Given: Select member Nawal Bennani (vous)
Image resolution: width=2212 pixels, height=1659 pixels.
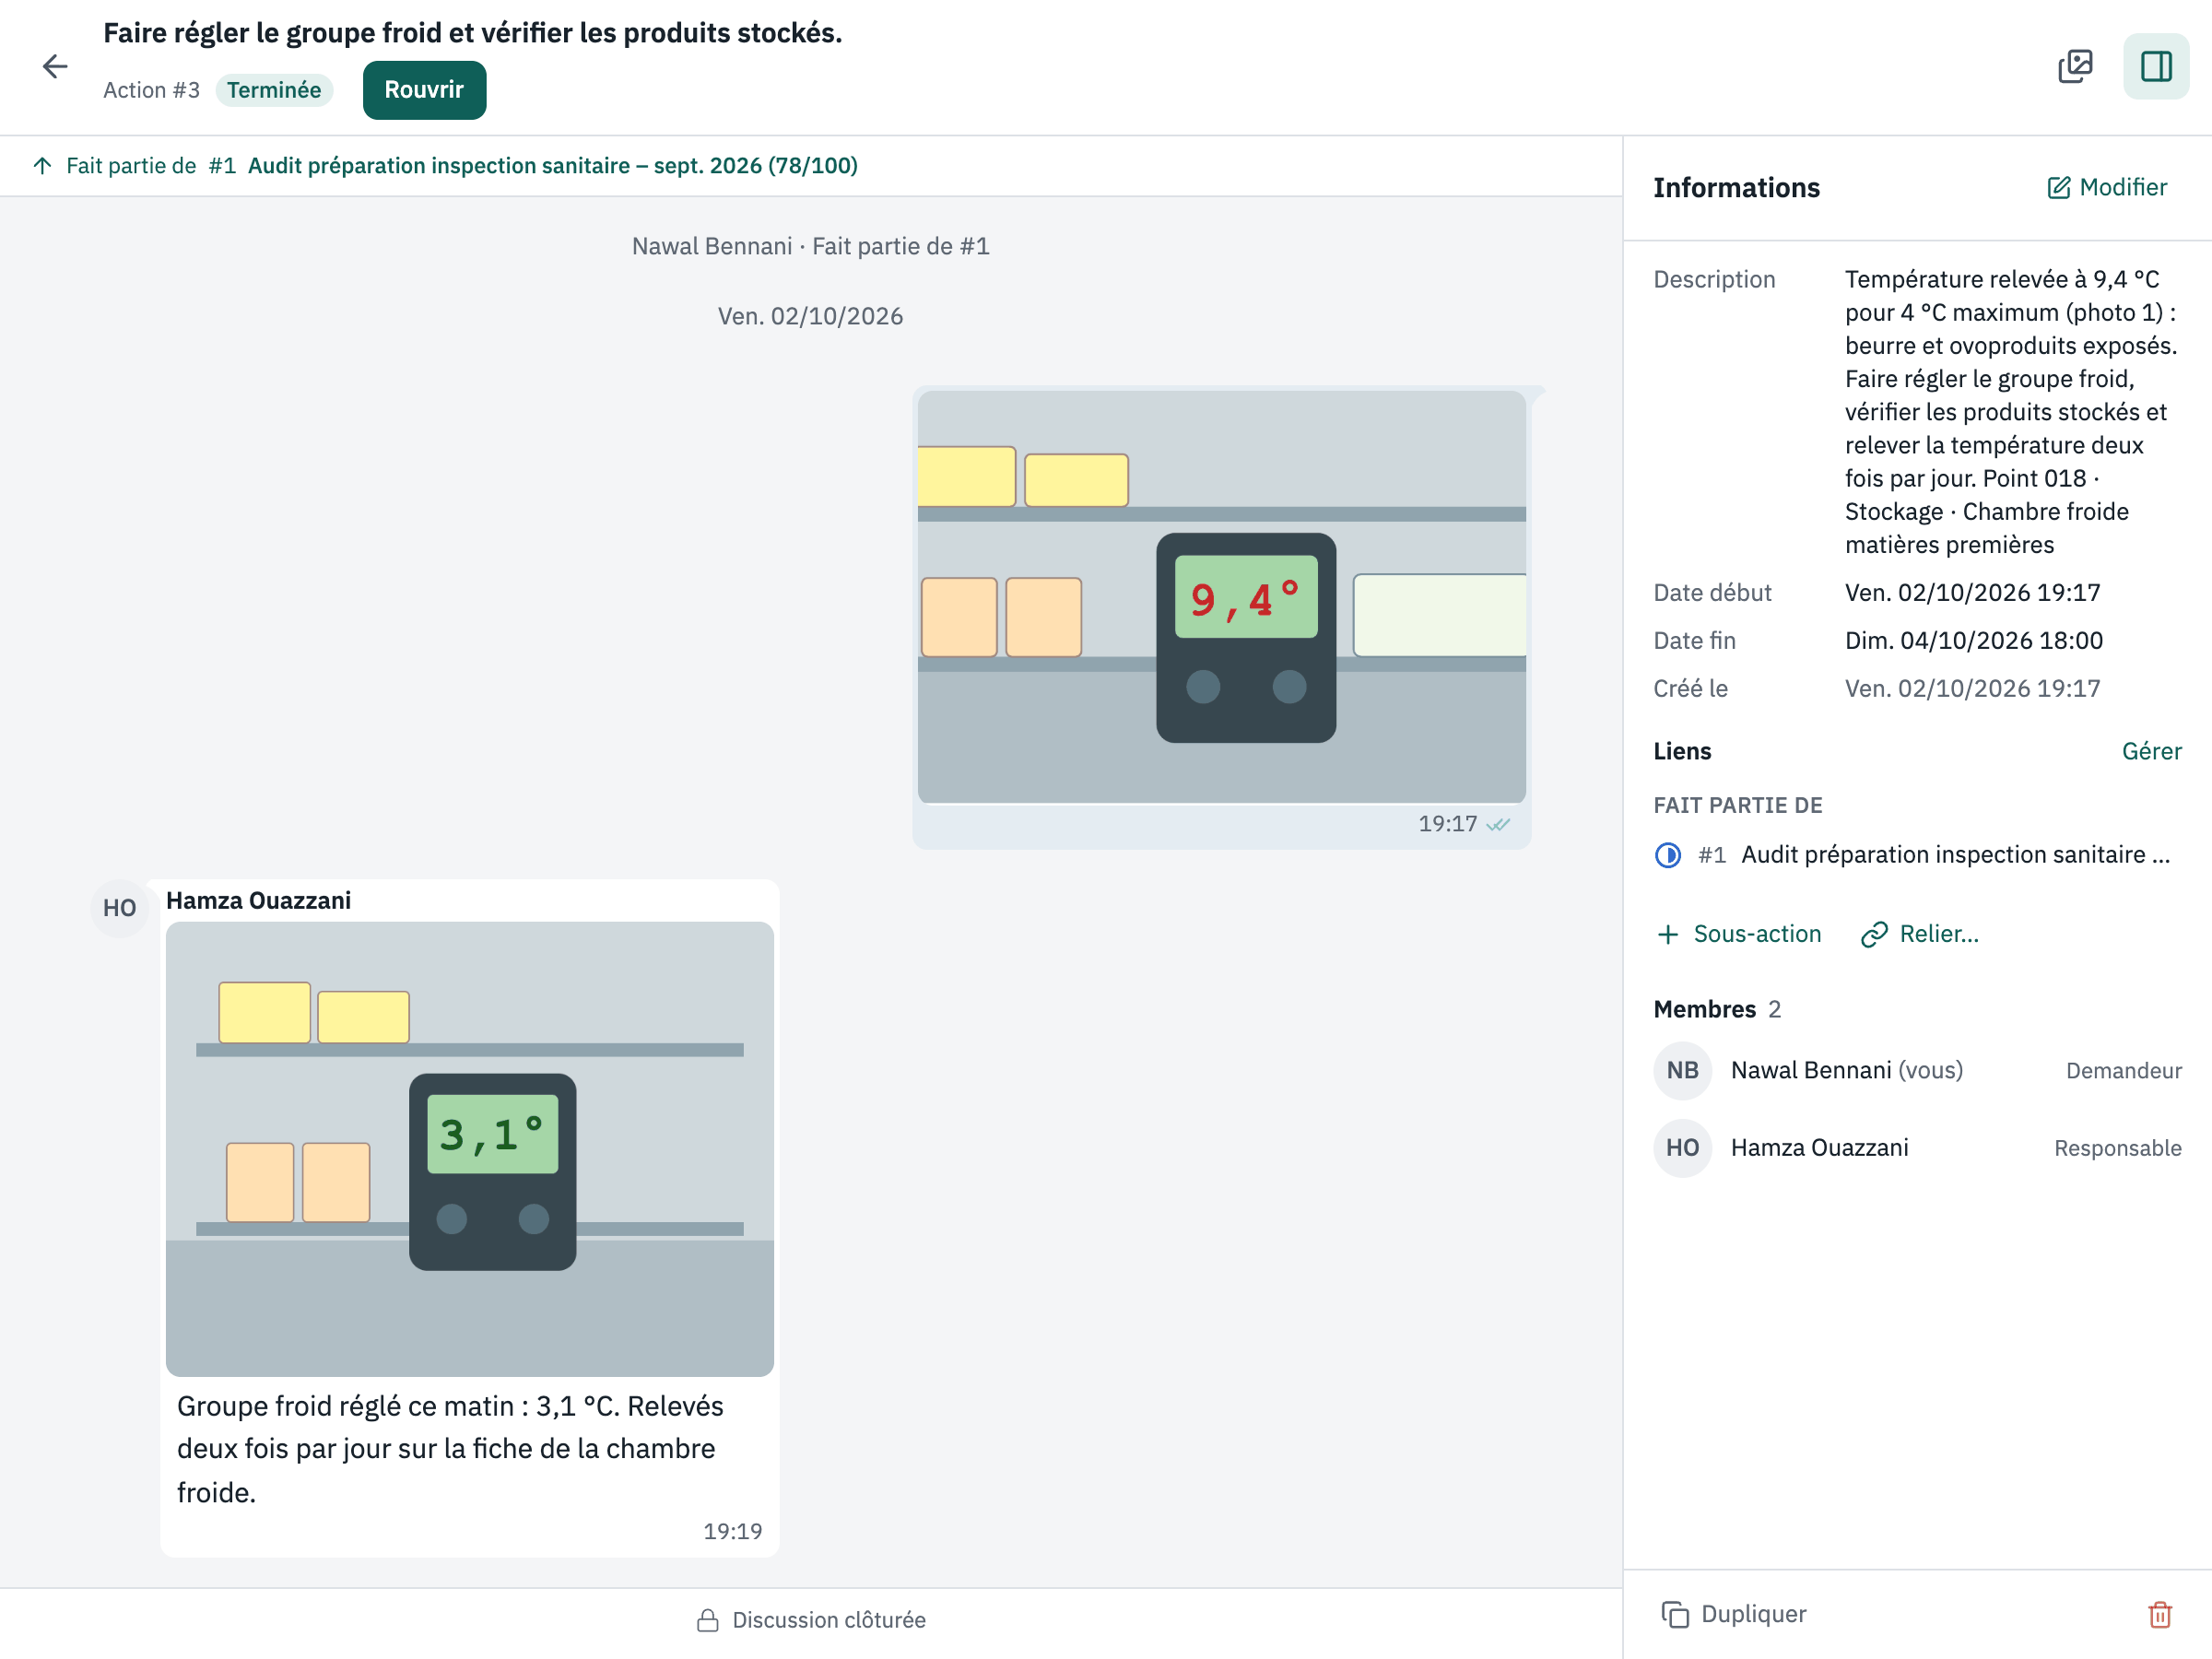Looking at the screenshot, I should point(1917,1070).
